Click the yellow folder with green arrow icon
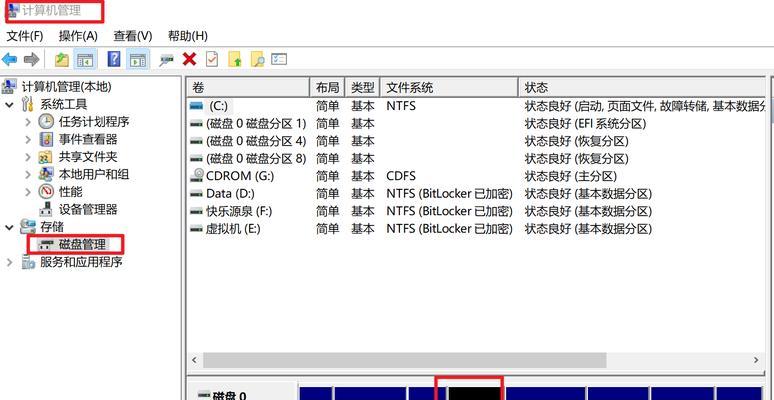This screenshot has height=400, width=774. coord(235,60)
